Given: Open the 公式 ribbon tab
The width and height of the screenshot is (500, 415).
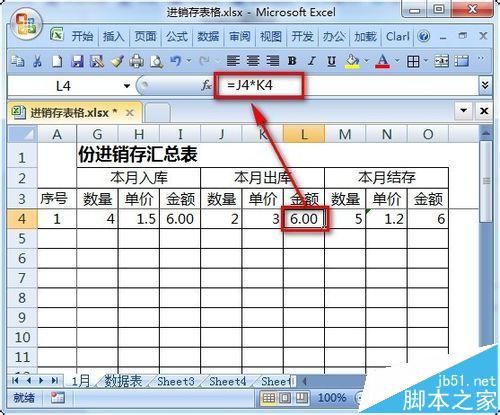Looking at the screenshot, I should click(x=177, y=36).
